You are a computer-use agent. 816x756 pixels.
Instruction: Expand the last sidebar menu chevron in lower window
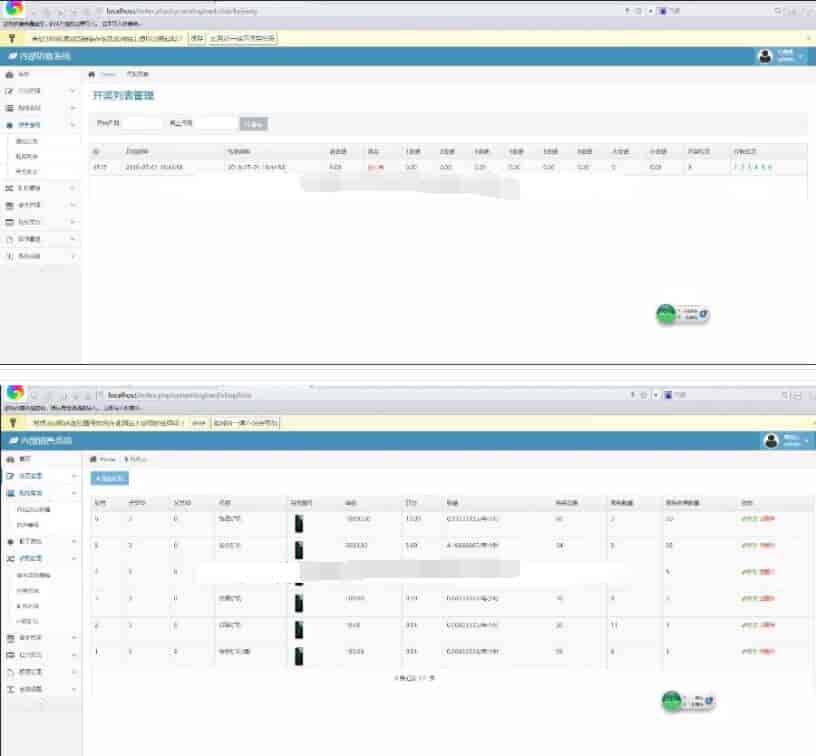74,689
